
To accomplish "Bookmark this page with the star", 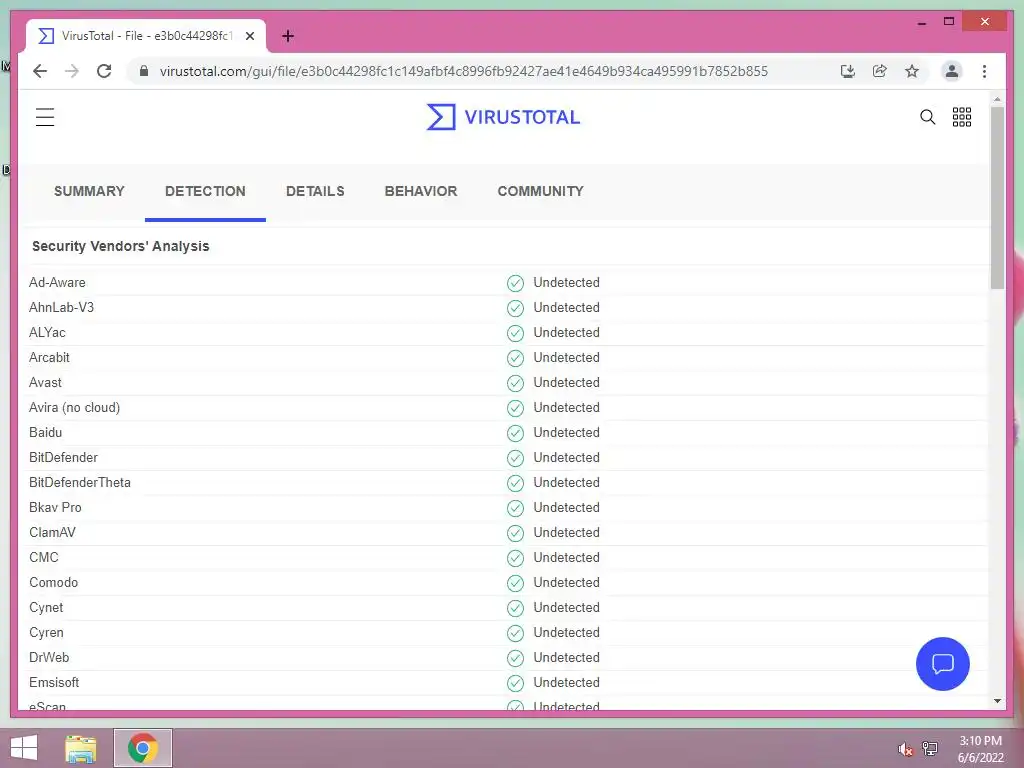I will pyautogui.click(x=912, y=71).
